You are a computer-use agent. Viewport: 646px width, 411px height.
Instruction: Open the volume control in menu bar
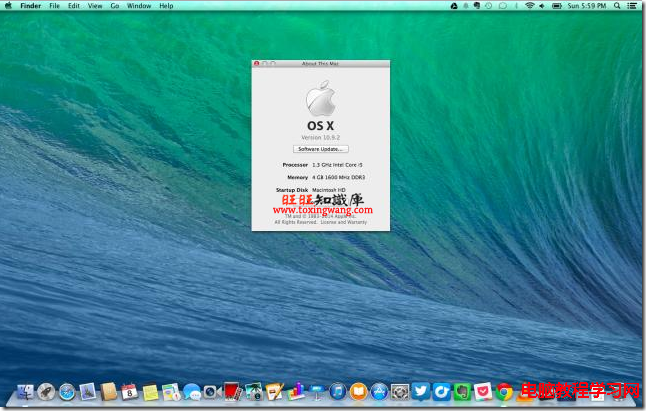[x=542, y=6]
